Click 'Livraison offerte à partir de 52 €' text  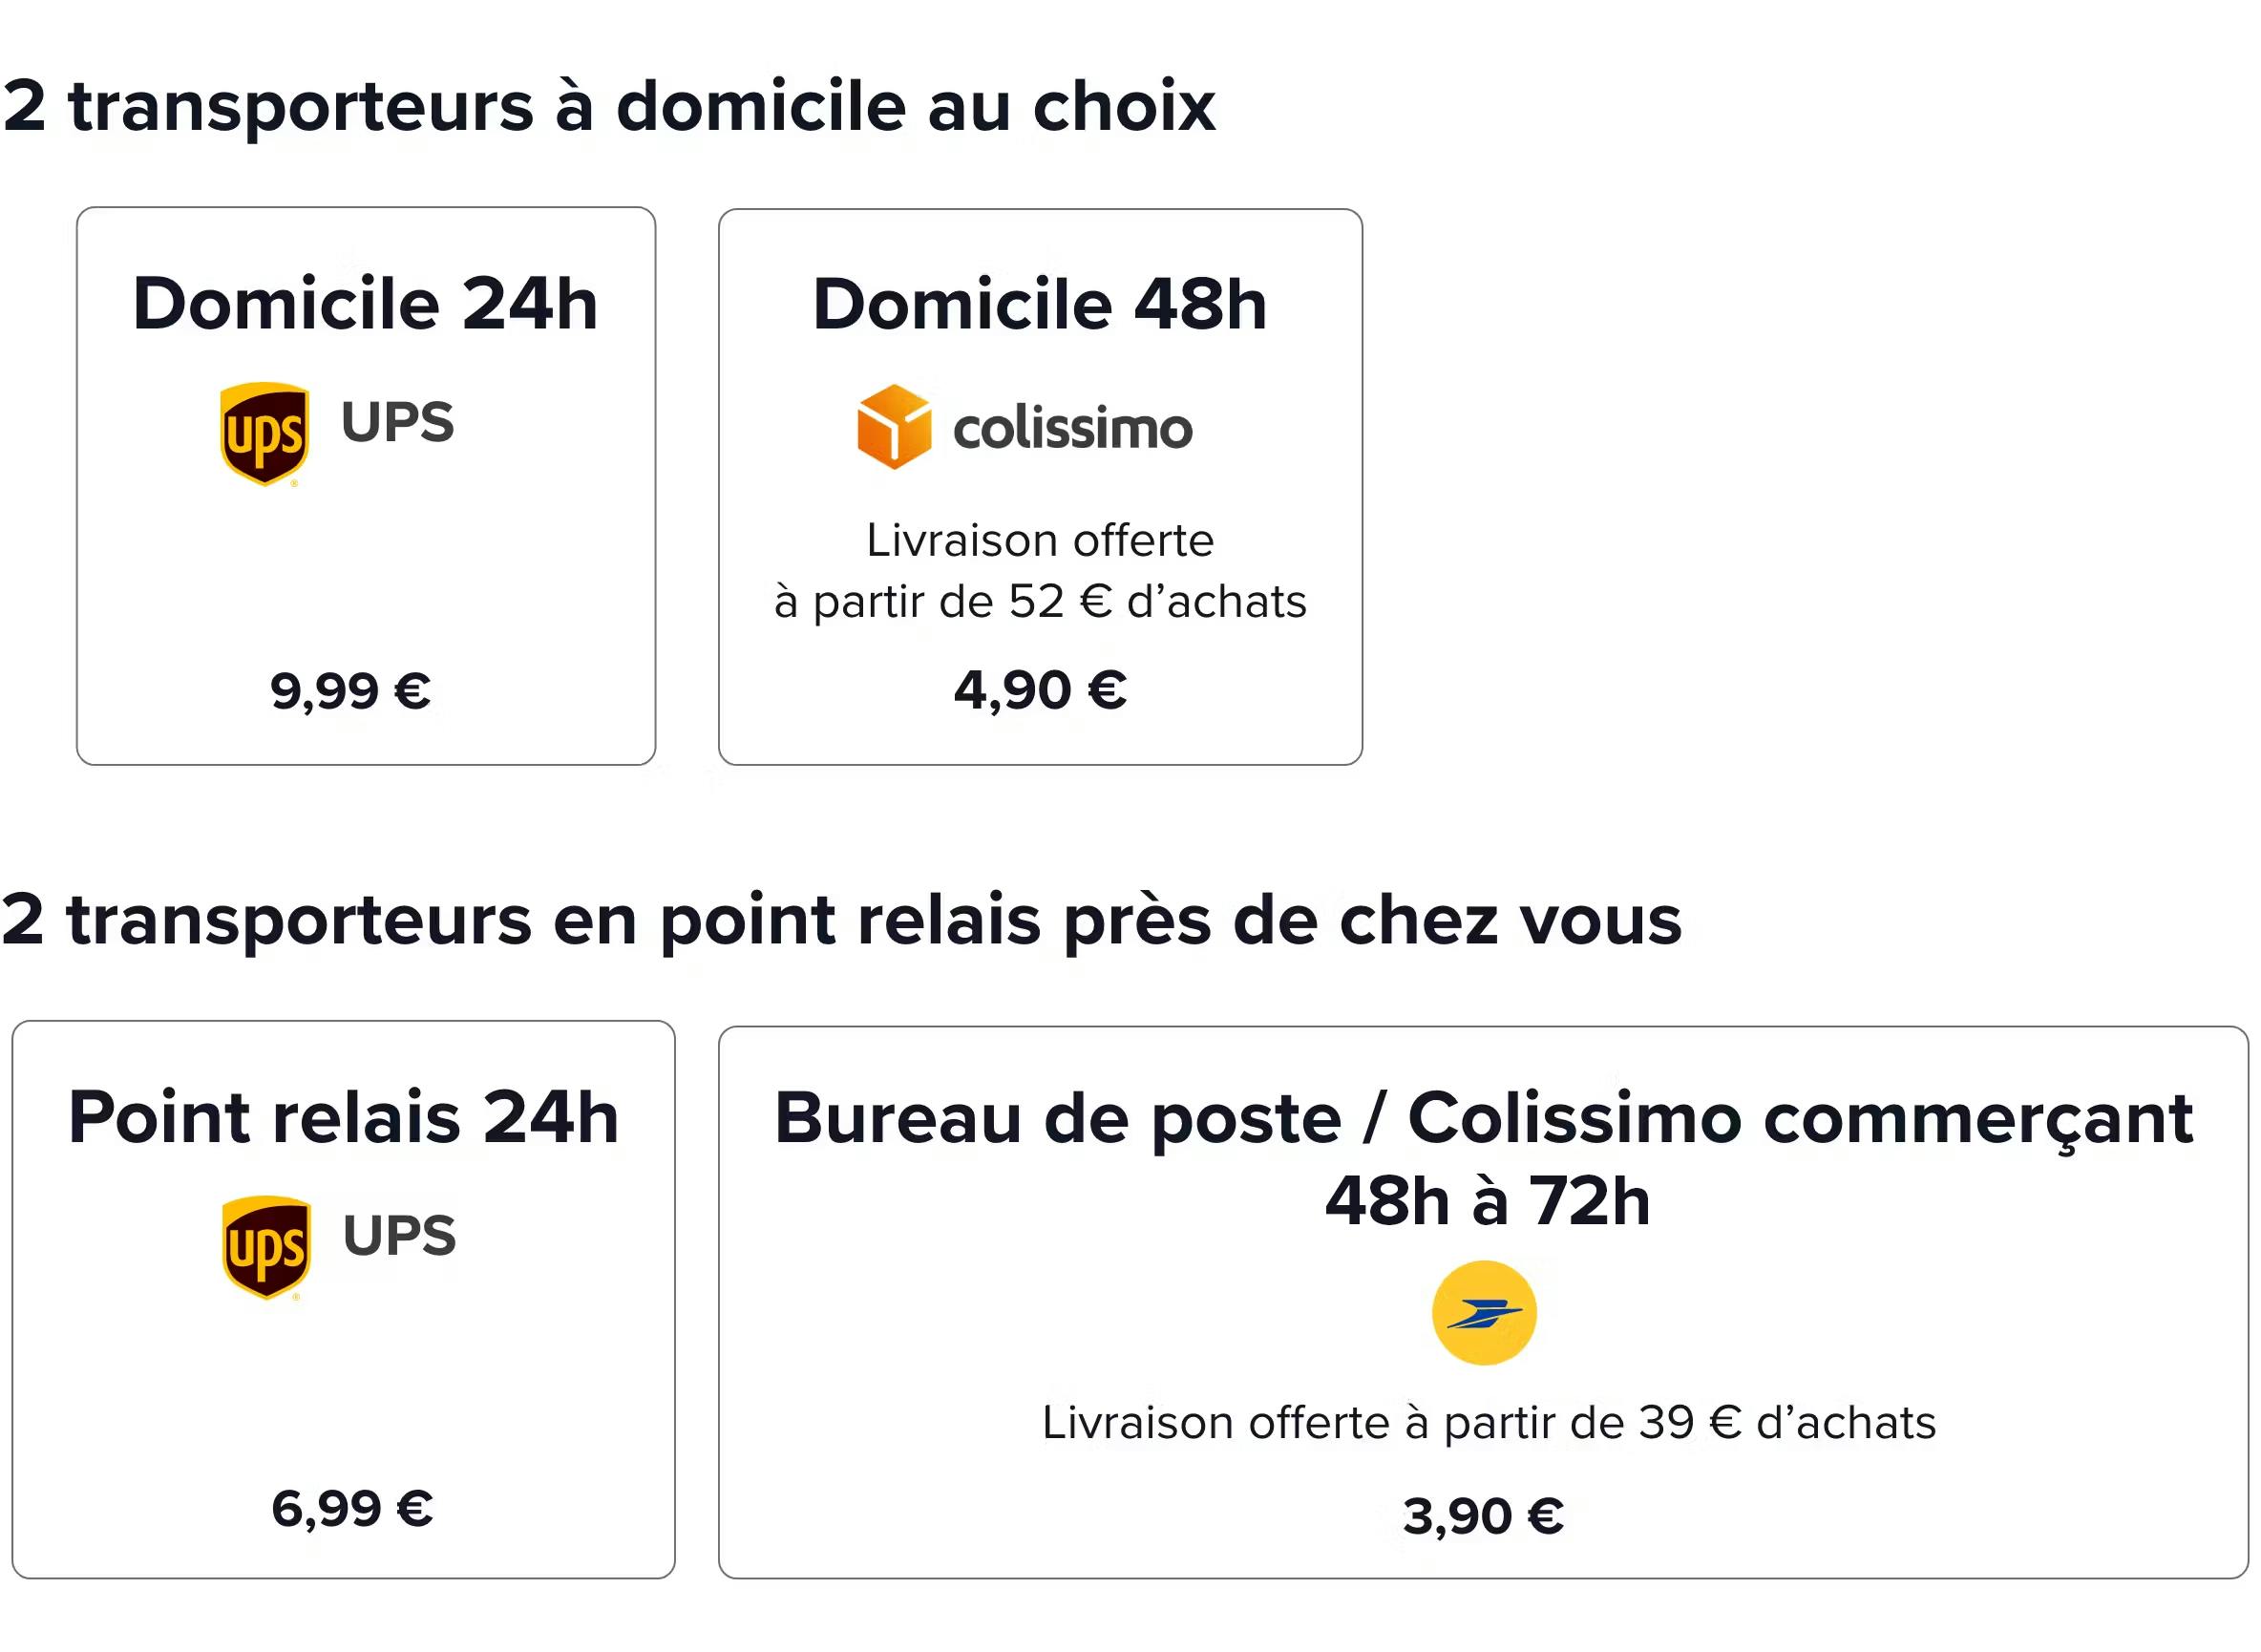point(1040,571)
